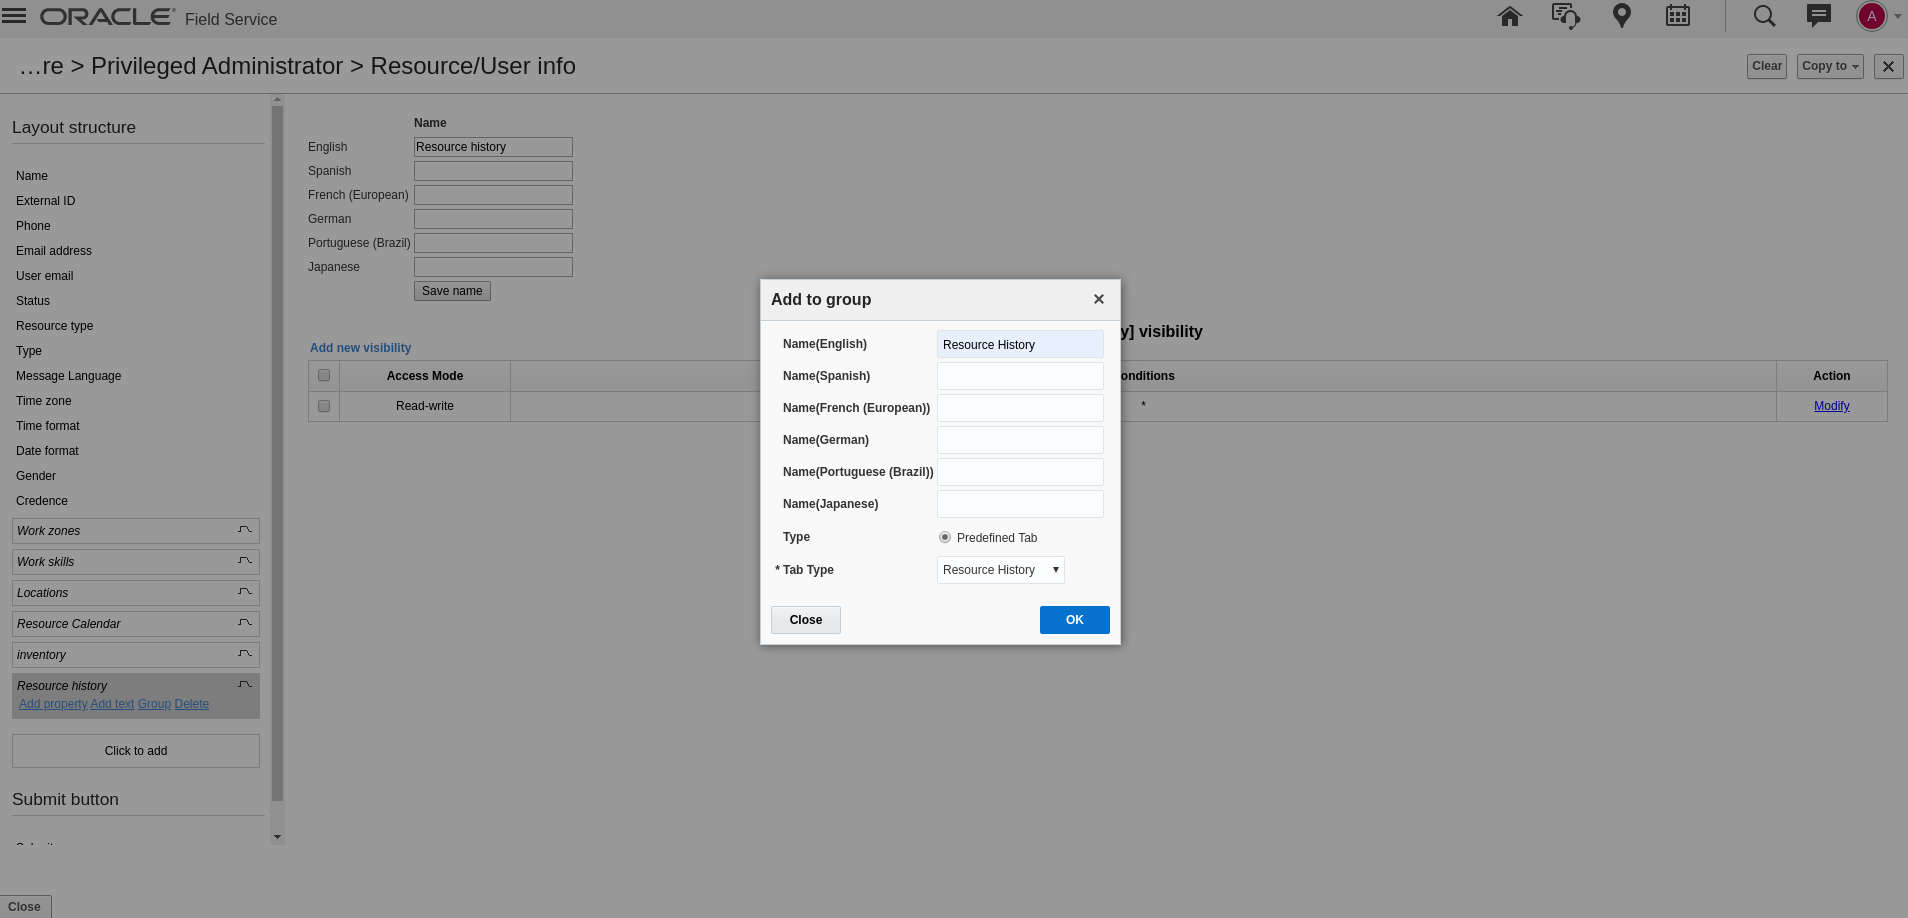This screenshot has width=1908, height=918.
Task: Select the Predefined Tab radio button
Action: point(945,537)
